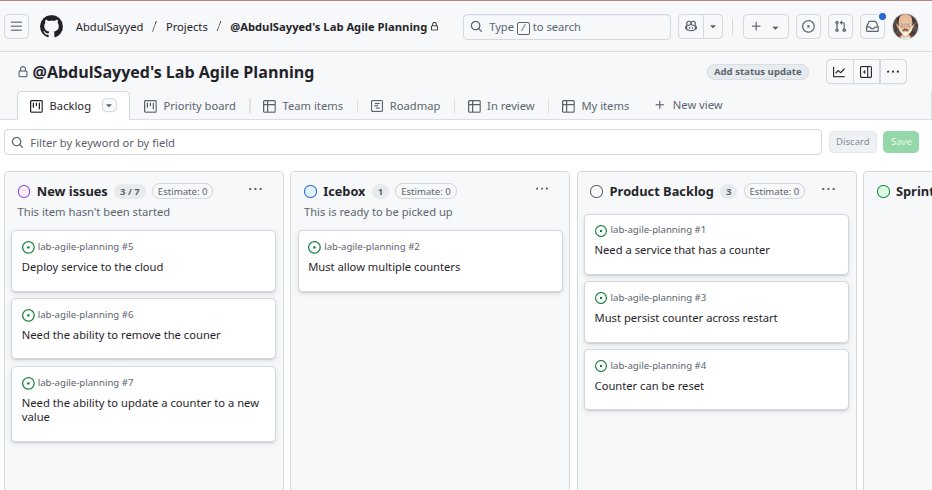This screenshot has height=490, width=932.
Task: Click the AbdulSayyed breadcrumb link
Action: tap(109, 27)
